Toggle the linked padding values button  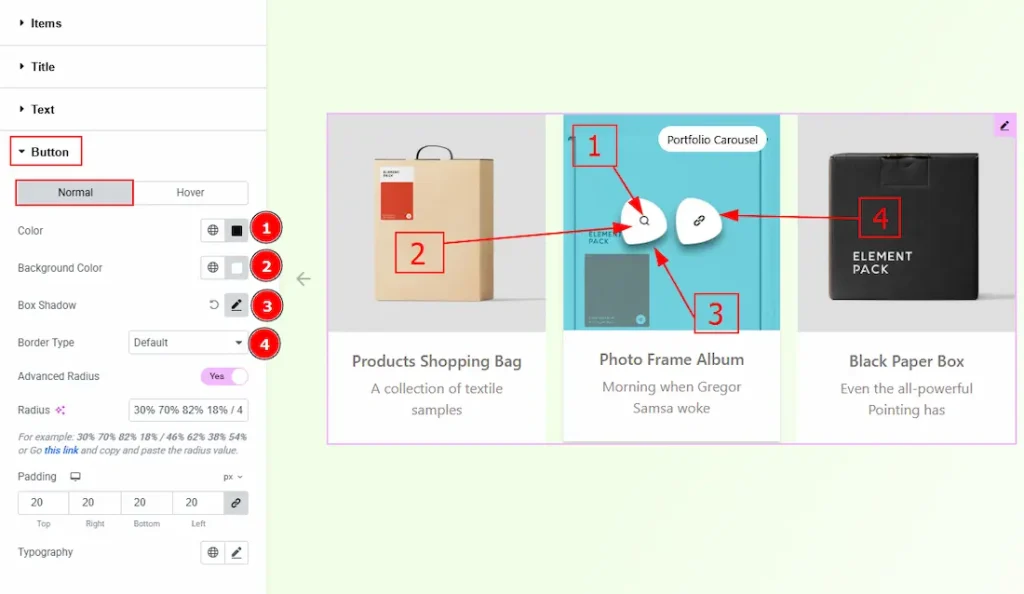pyautogui.click(x=236, y=503)
